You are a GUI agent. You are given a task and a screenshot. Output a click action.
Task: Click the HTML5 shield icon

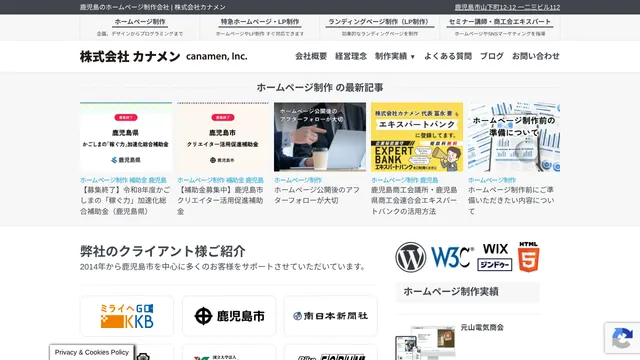(x=529, y=257)
